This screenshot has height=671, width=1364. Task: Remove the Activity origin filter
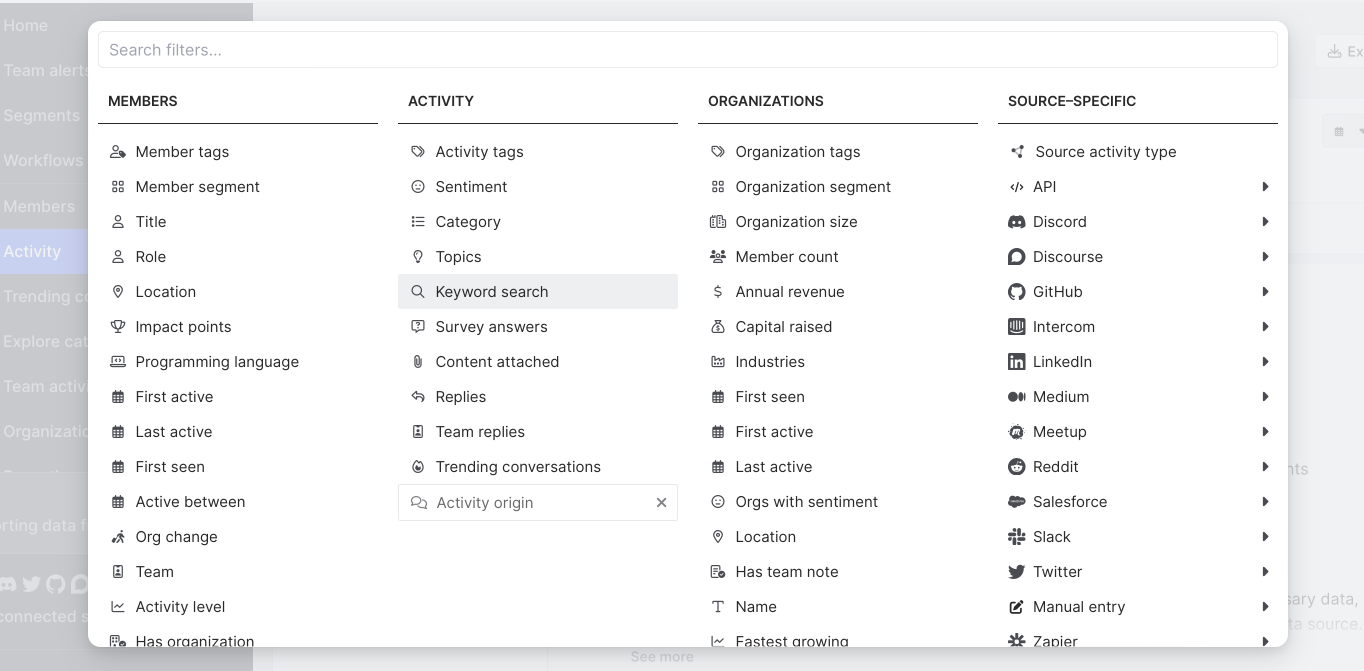[x=661, y=503]
